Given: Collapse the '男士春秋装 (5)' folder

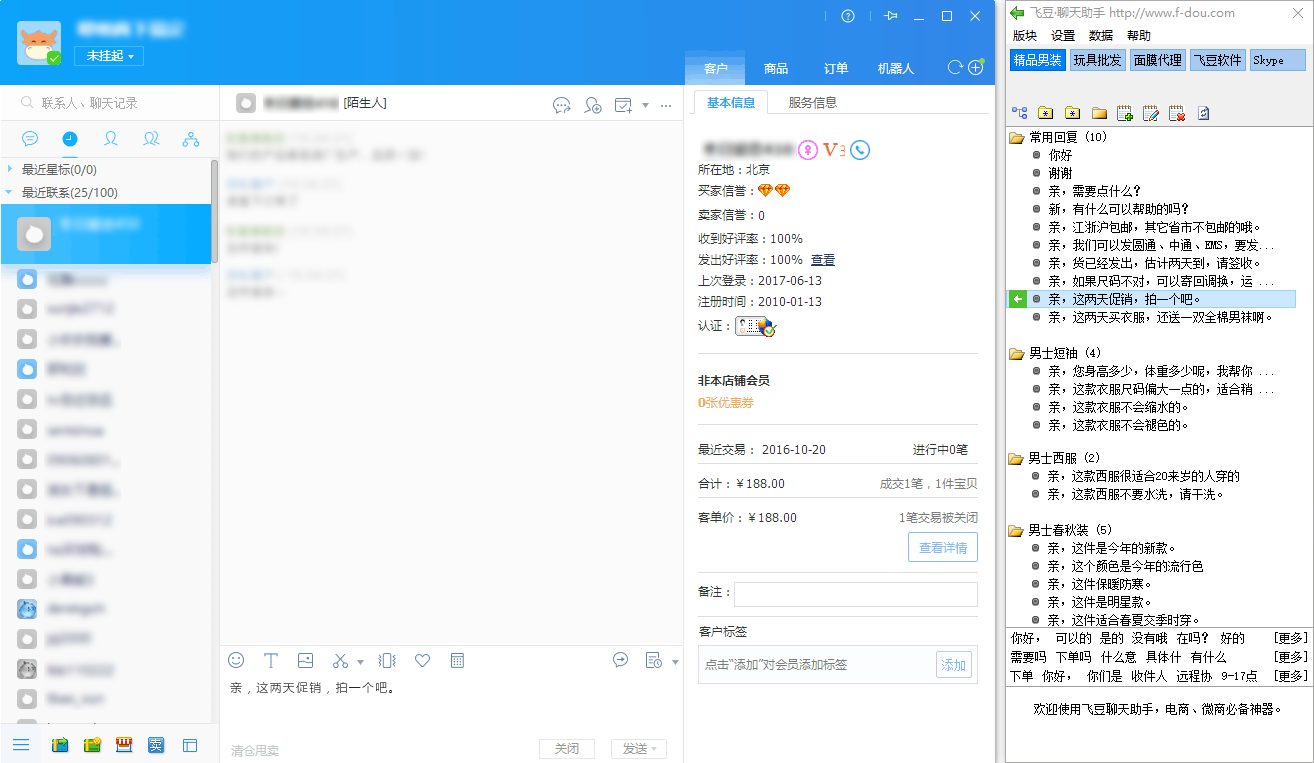Looking at the screenshot, I should pos(1016,530).
